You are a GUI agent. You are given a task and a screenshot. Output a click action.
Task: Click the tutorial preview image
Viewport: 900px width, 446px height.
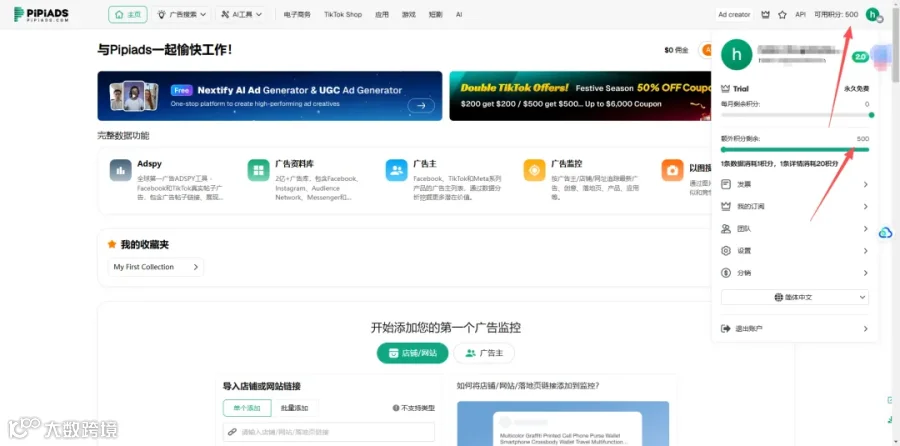pos(563,424)
